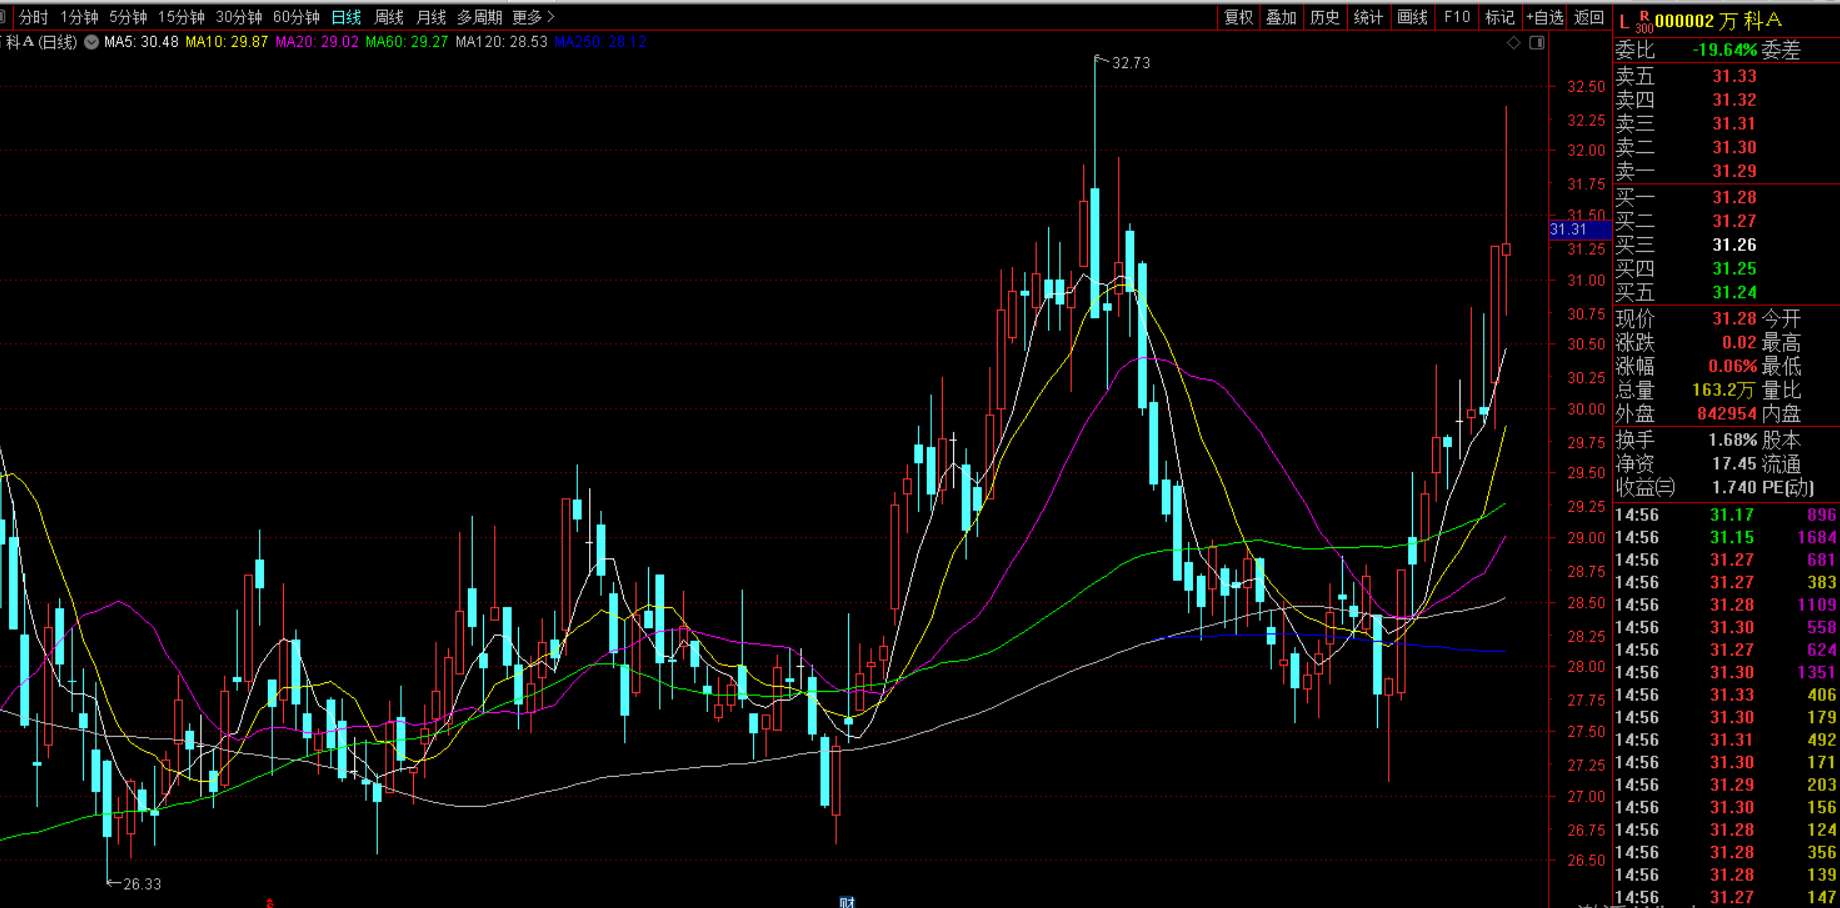Toggle the side panel icon at chart top-right
The height and width of the screenshot is (908, 1840).
coord(1537,43)
